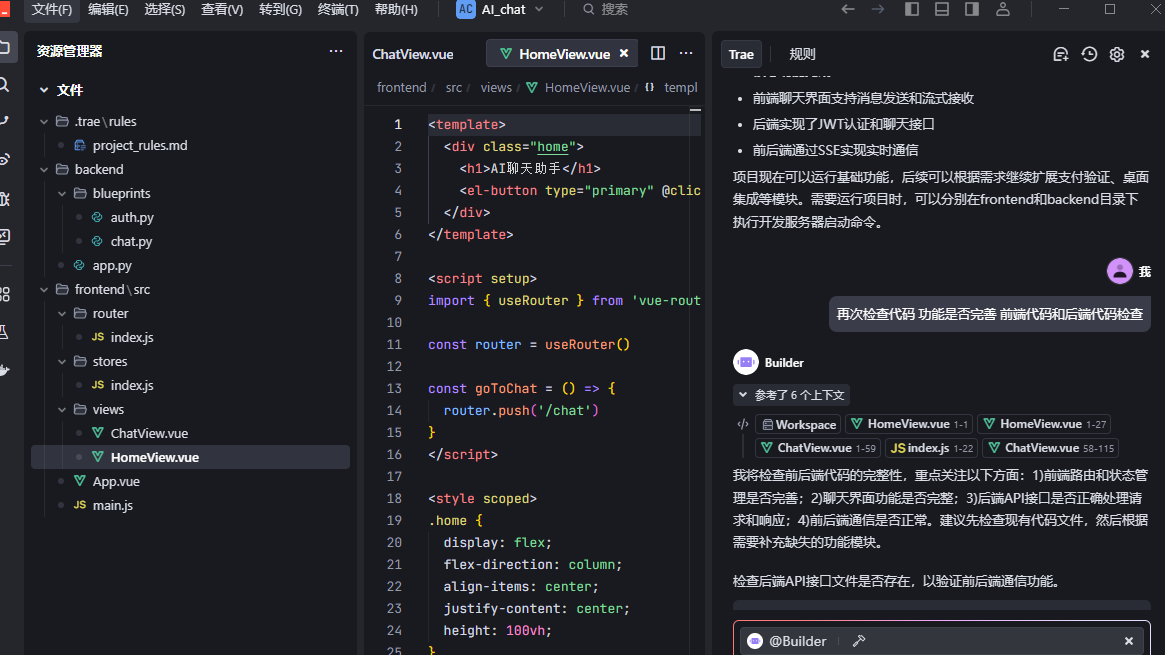
Task: Open the user account icon
Action: tap(1002, 10)
